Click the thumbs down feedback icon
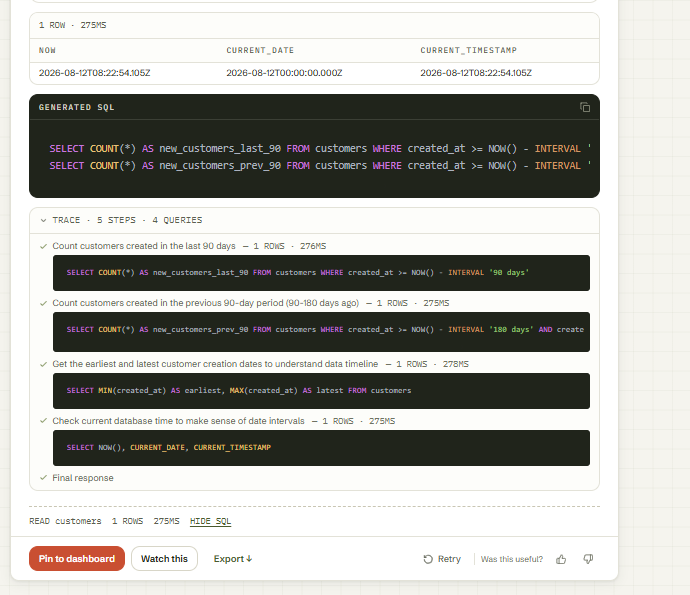 tap(588, 559)
